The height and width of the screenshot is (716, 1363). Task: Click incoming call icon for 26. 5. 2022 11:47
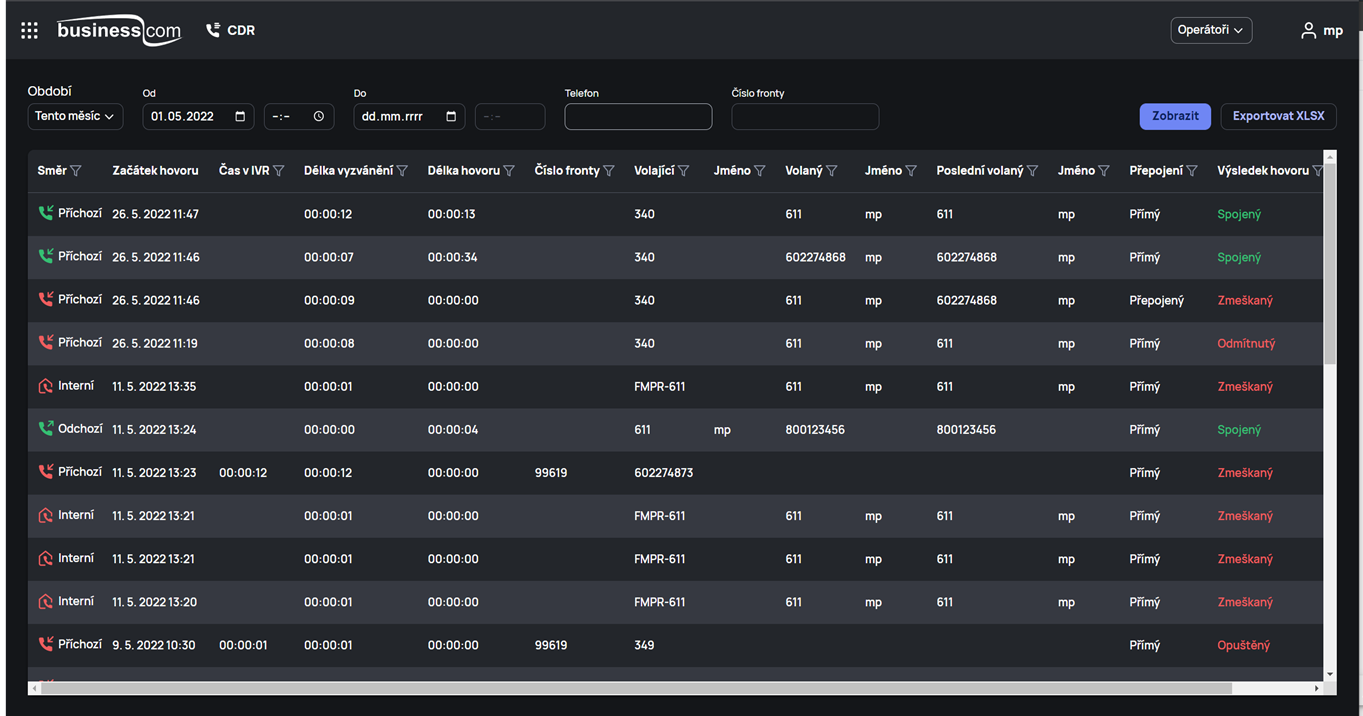pyautogui.click(x=45, y=213)
